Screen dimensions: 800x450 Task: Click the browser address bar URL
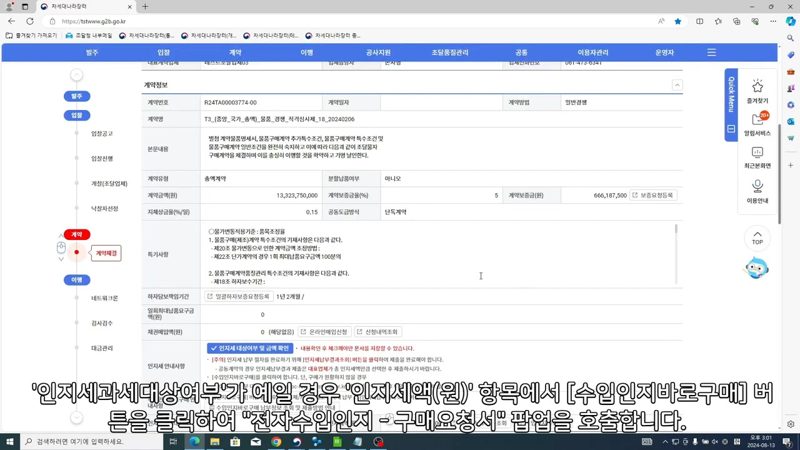tap(93, 21)
